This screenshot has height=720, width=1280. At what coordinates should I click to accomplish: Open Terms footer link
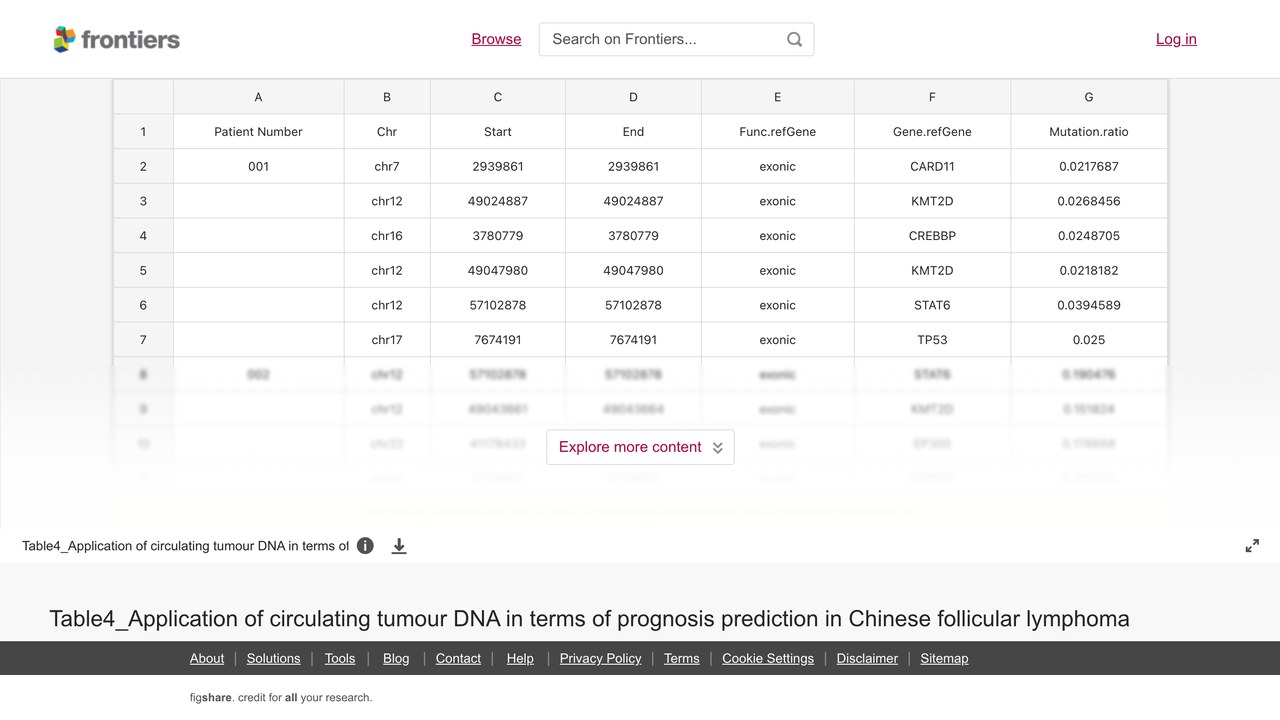[682, 658]
